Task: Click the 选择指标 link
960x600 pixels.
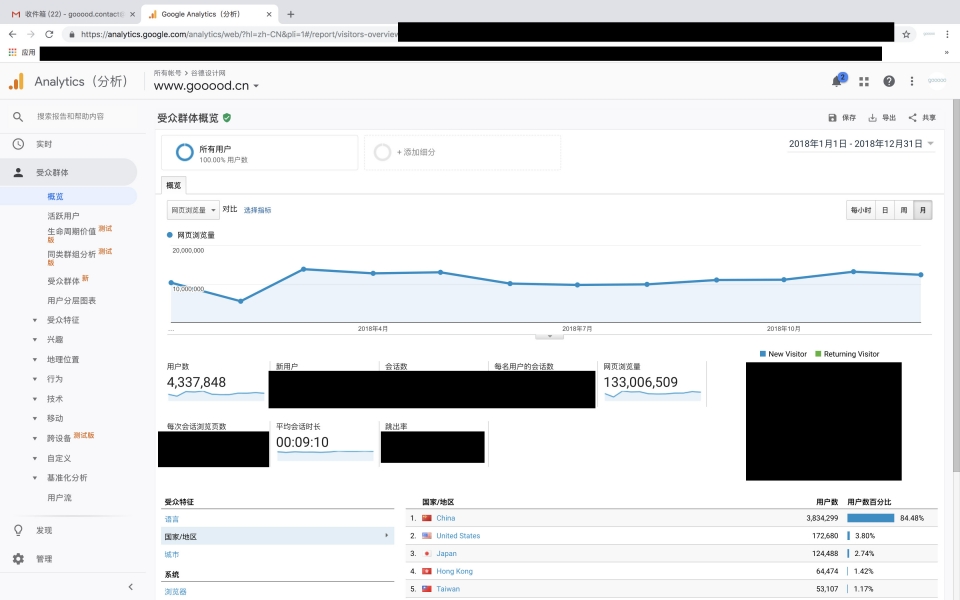Action: [257, 210]
